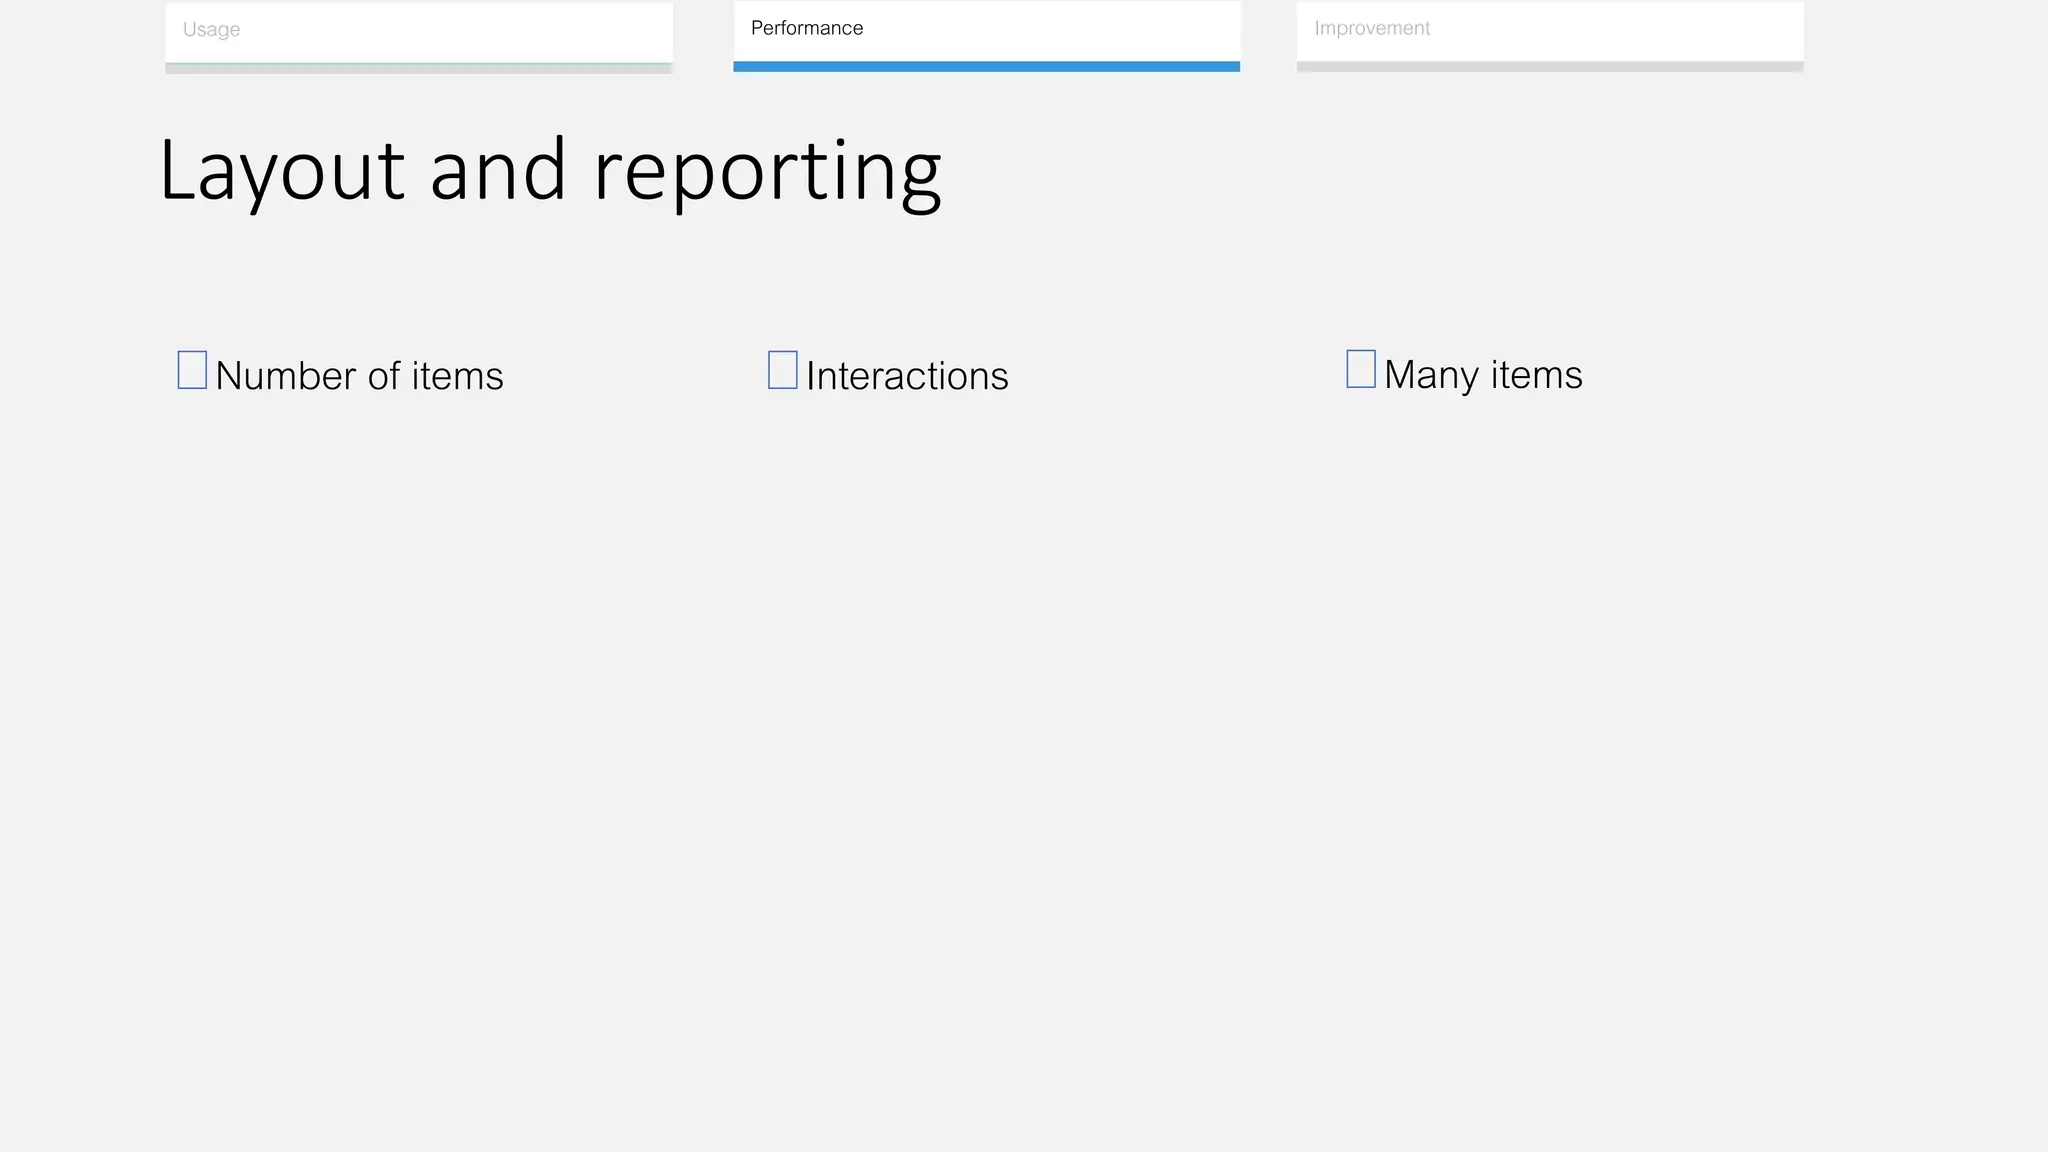The width and height of the screenshot is (2048, 1152).
Task: Click the 'Number of items' label
Action: click(x=359, y=376)
